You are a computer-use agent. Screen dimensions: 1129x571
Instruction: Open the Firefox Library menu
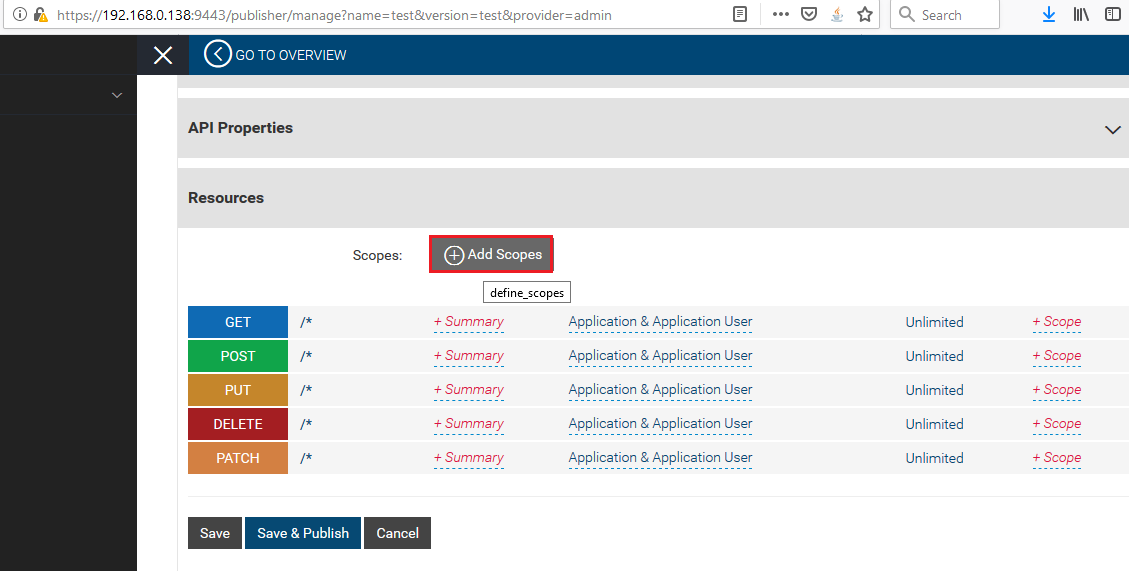pos(1081,15)
